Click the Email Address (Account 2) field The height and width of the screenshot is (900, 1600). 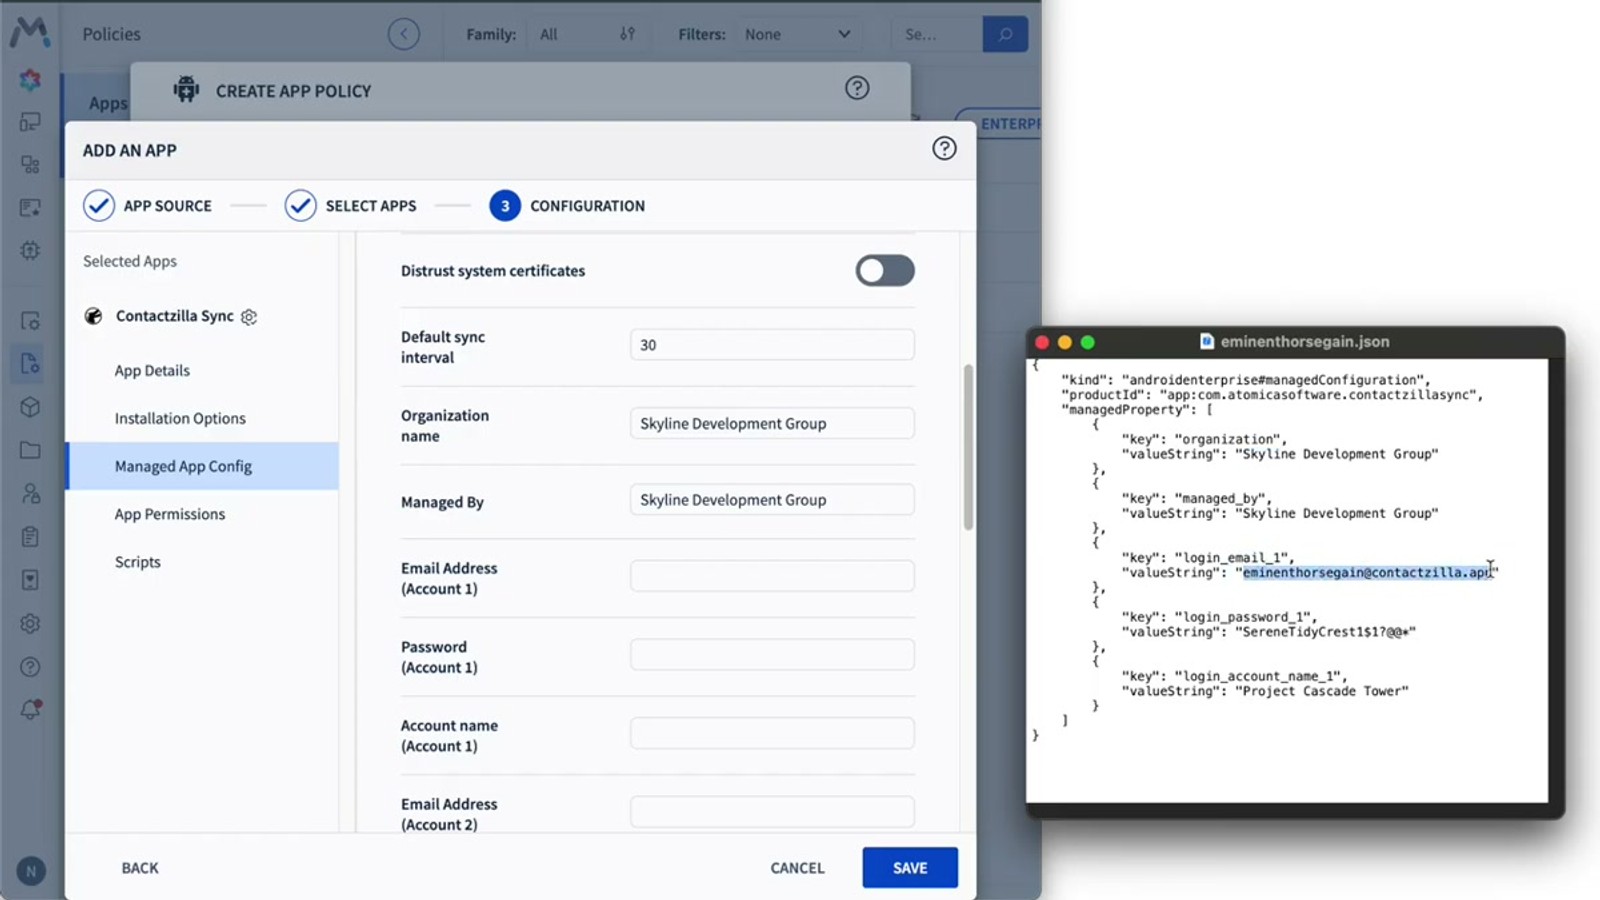[772, 812]
